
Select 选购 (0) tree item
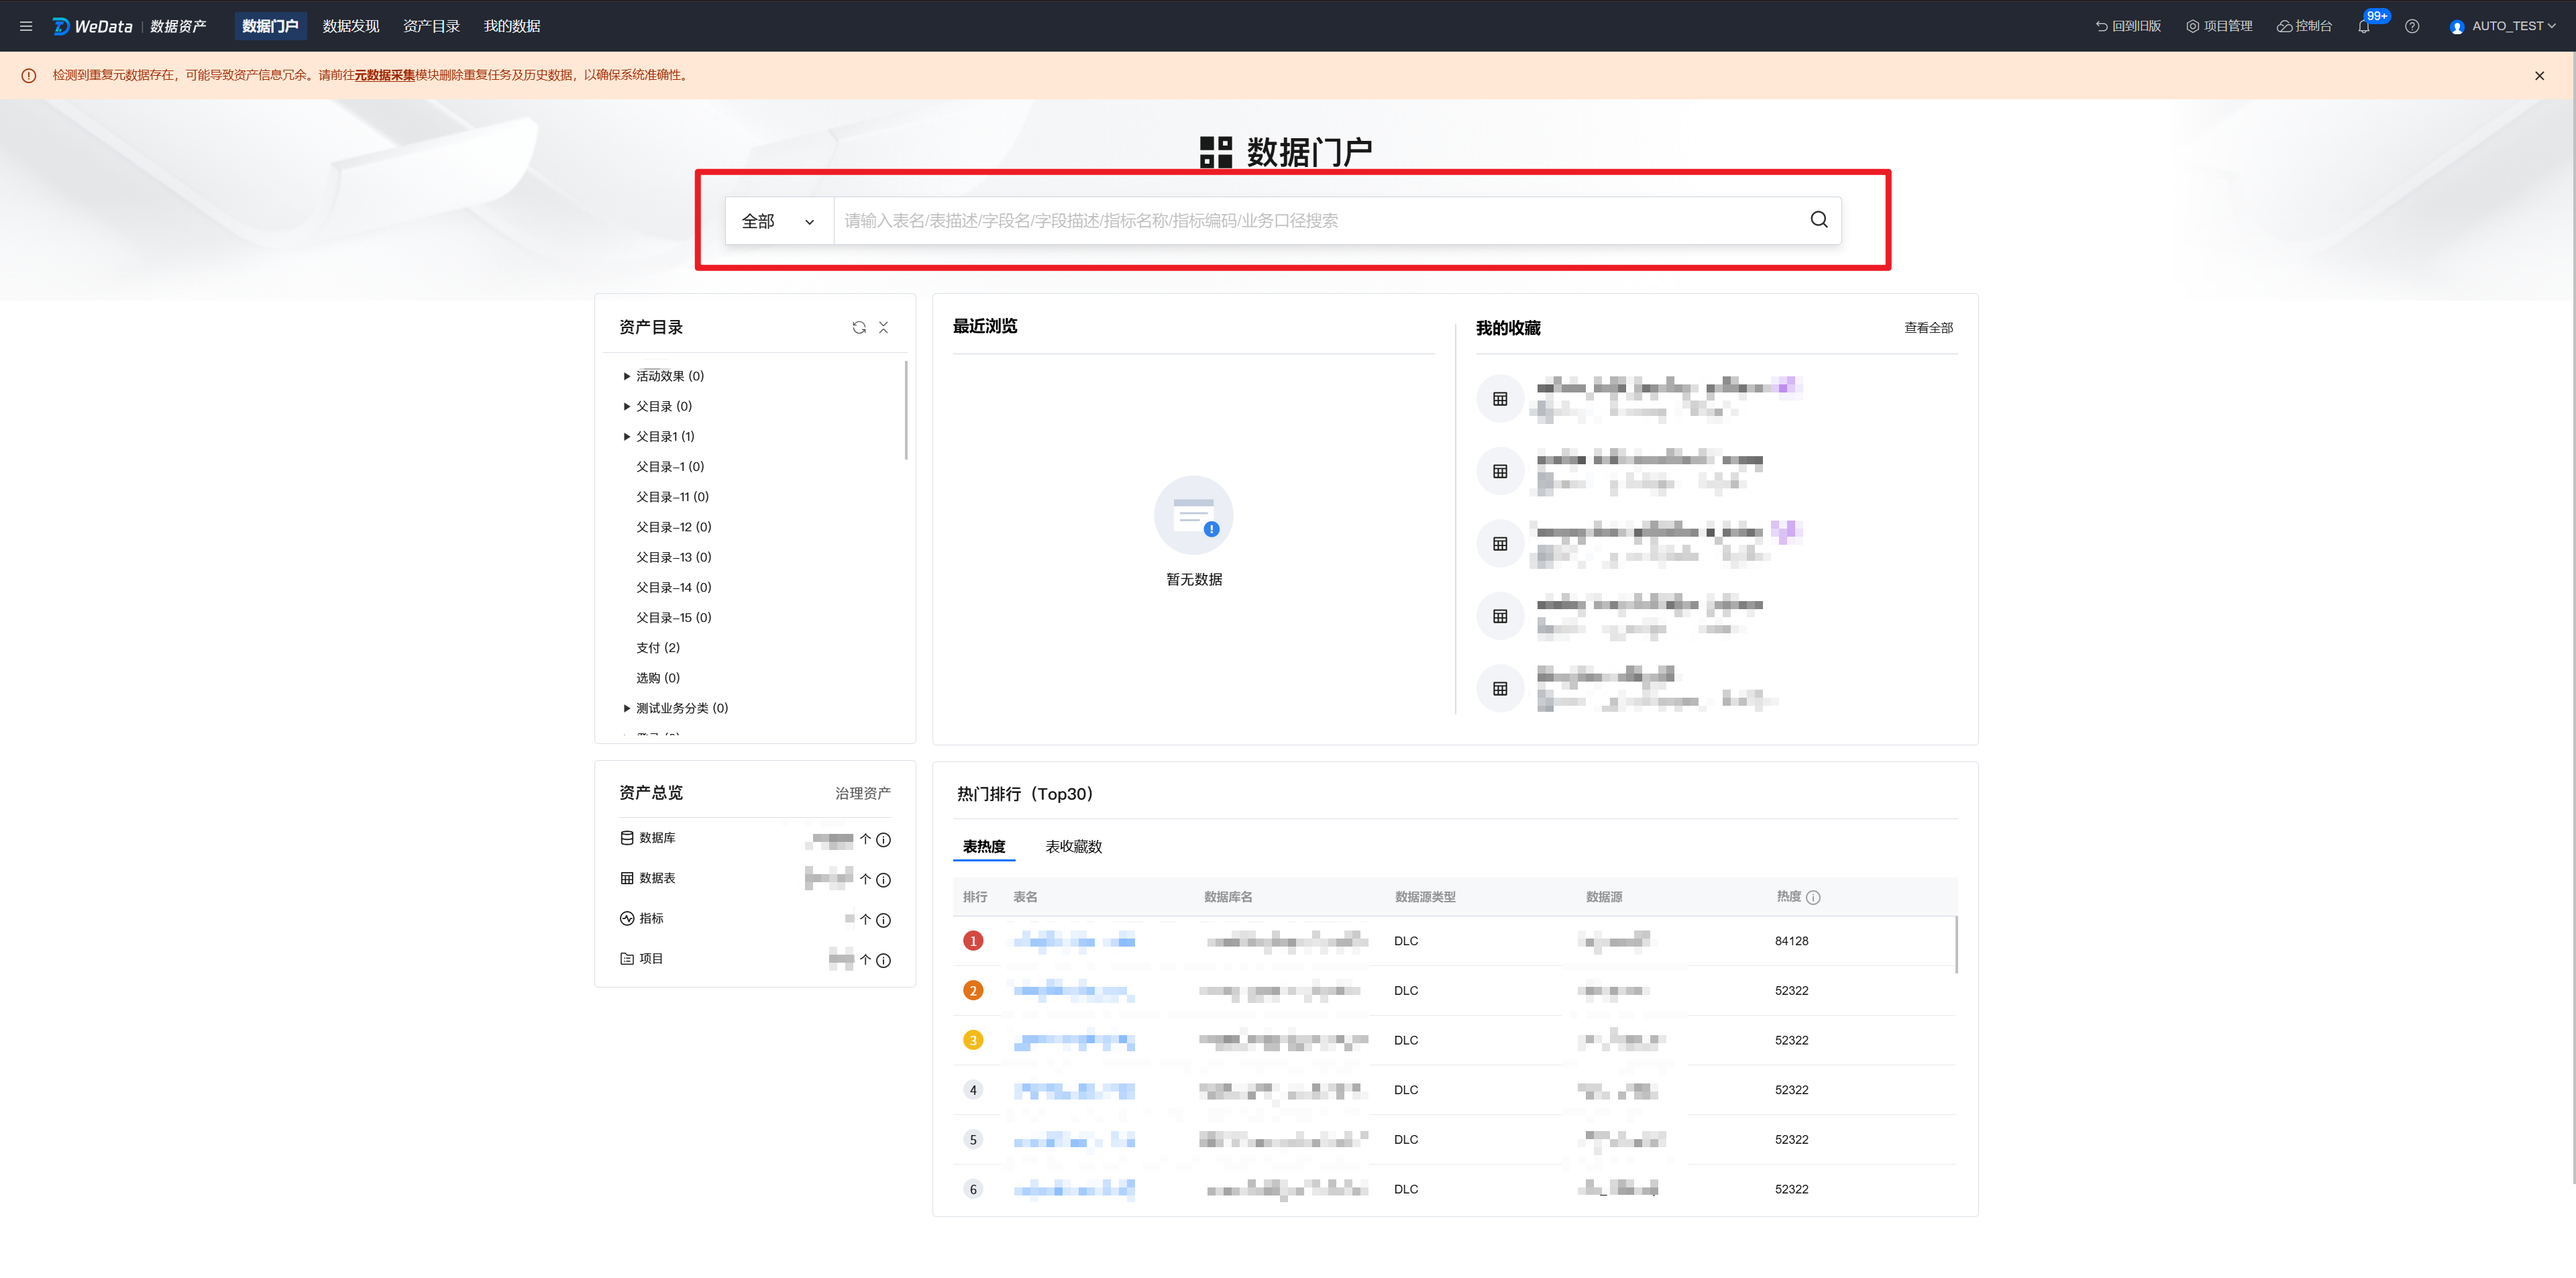(x=658, y=678)
